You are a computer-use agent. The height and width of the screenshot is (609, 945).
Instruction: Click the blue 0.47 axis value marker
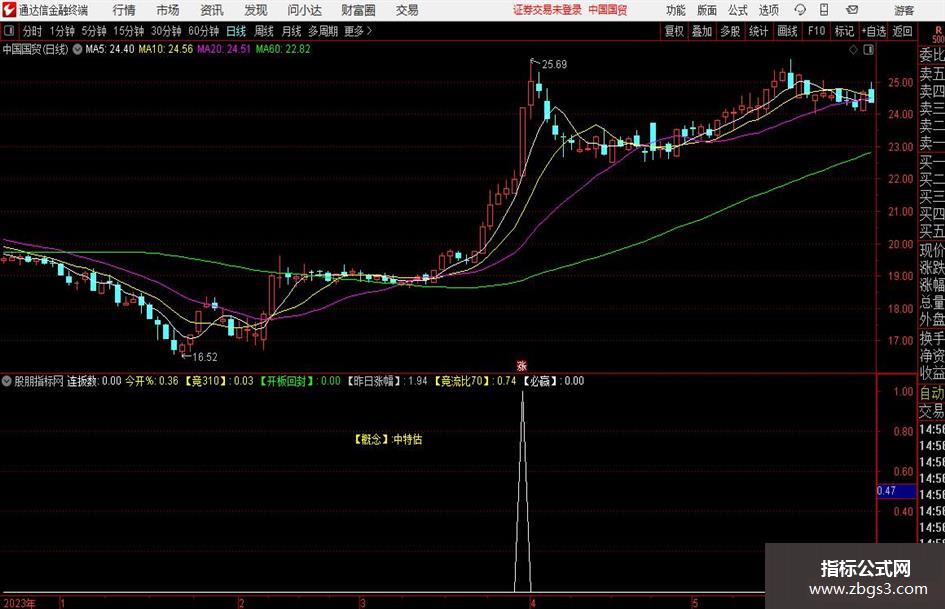pyautogui.click(x=896, y=491)
